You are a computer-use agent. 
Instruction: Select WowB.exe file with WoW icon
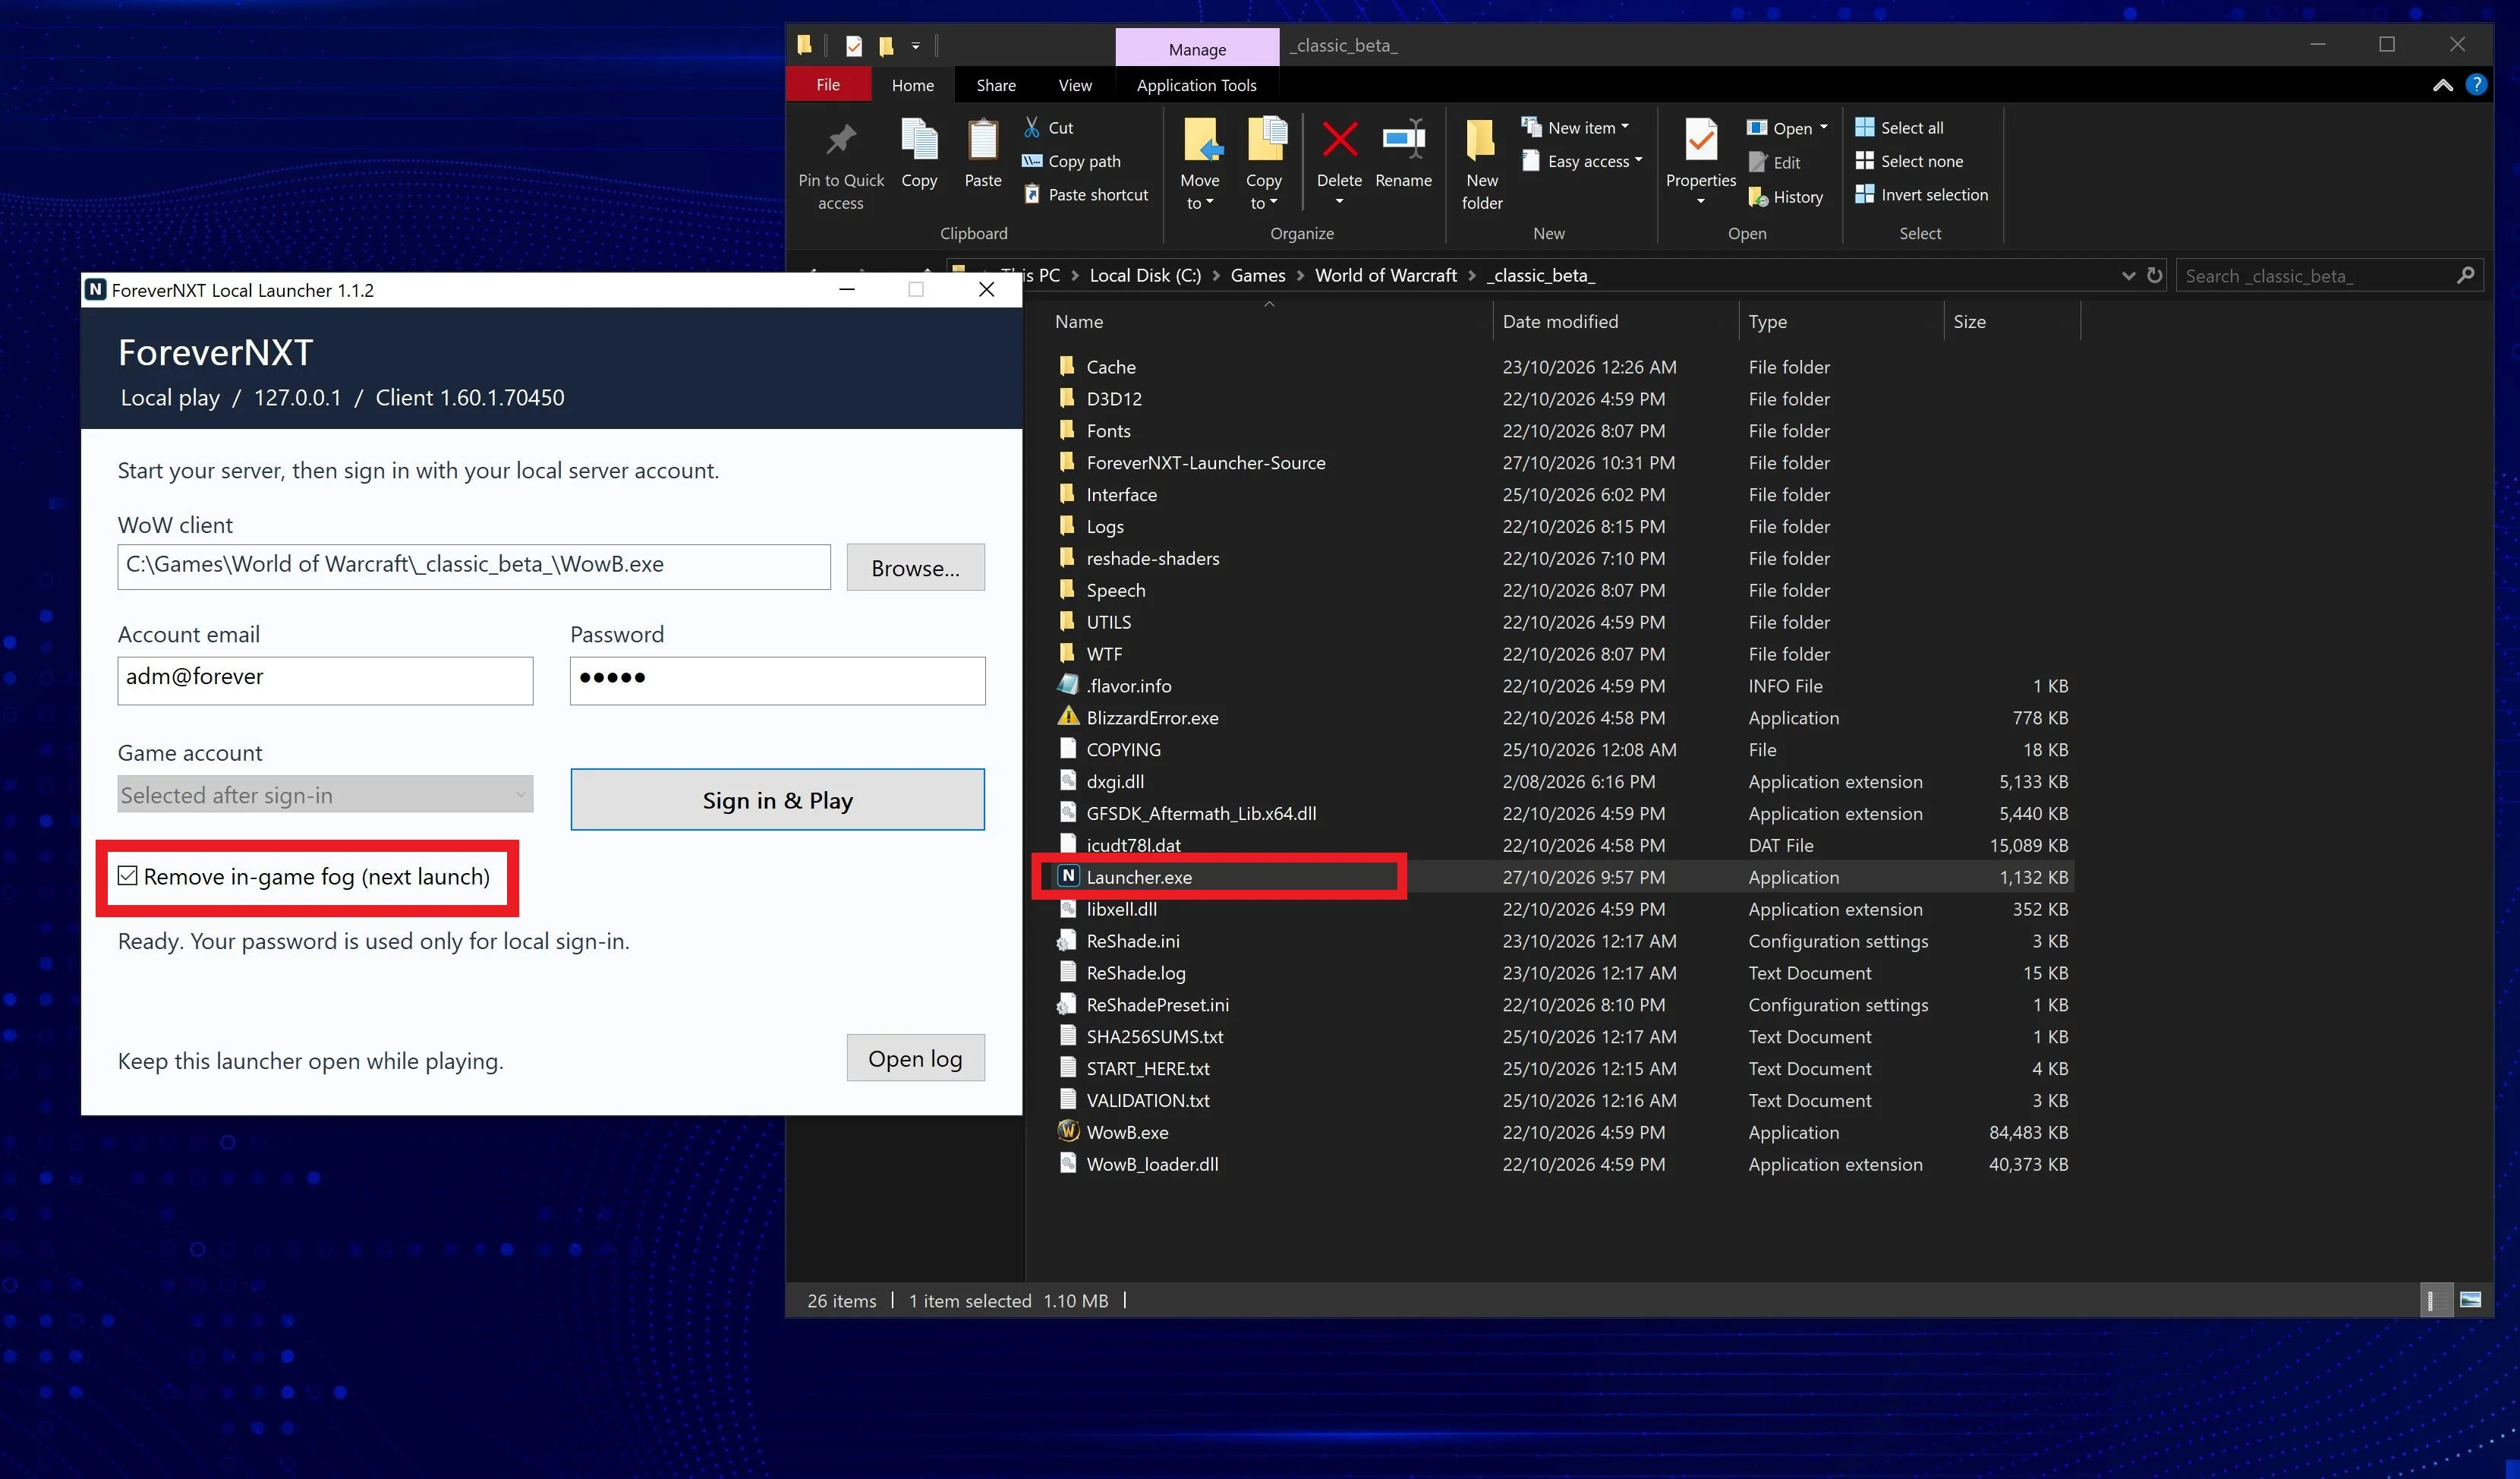pos(1126,1132)
